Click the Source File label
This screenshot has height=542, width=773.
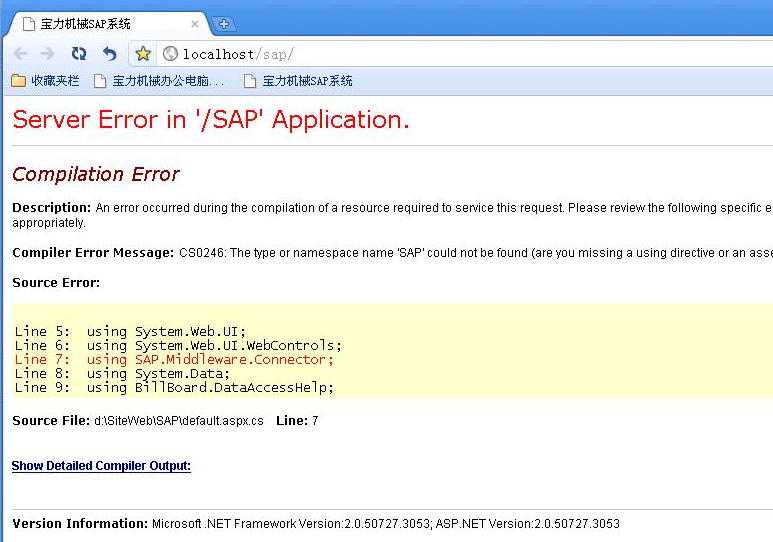click(51, 421)
